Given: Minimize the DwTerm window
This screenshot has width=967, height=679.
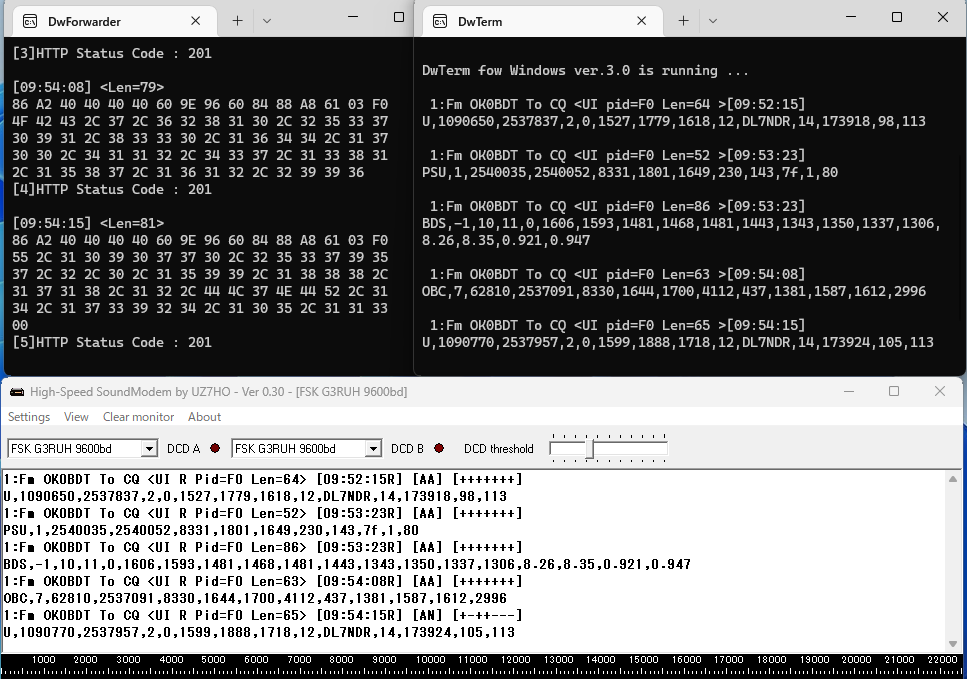Looking at the screenshot, I should pyautogui.click(x=851, y=17).
